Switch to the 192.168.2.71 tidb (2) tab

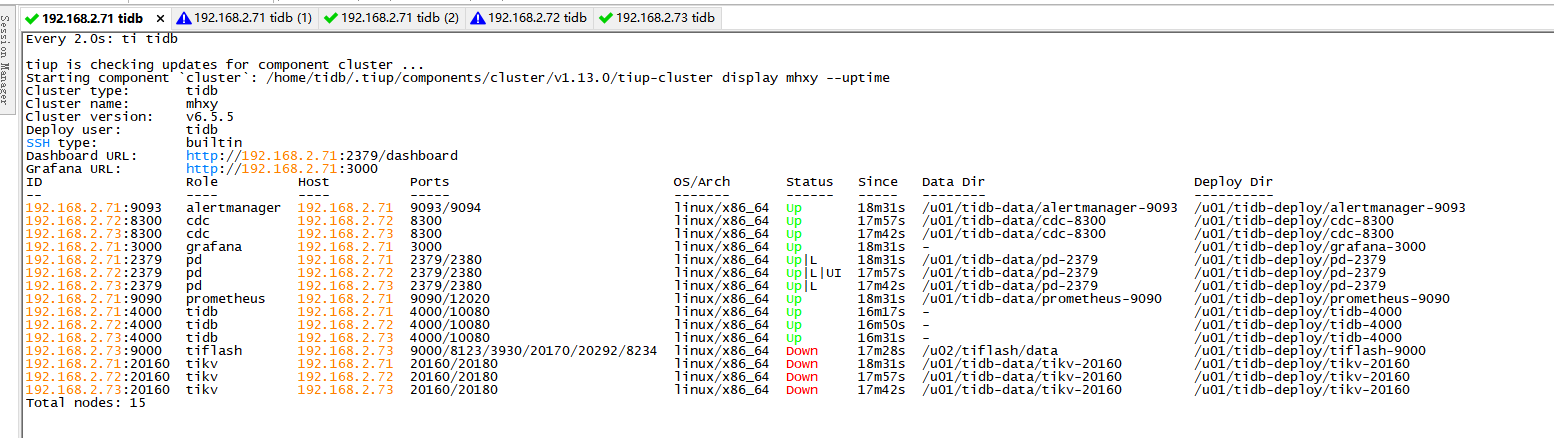tap(392, 17)
